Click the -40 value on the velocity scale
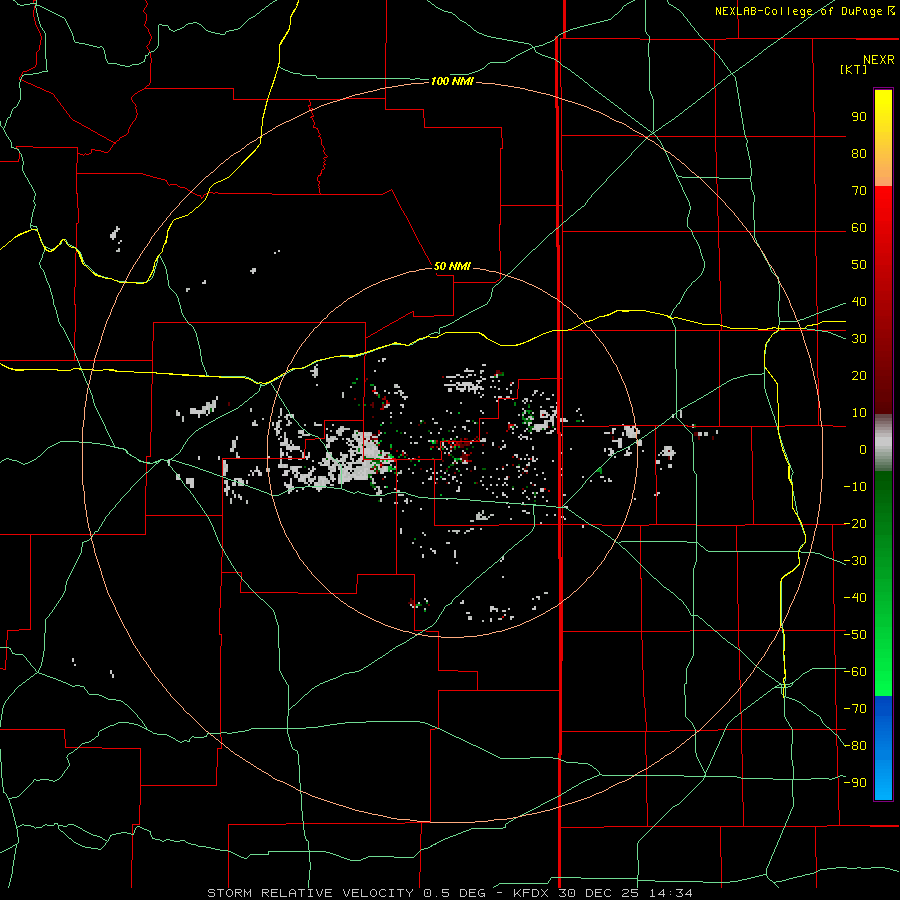The width and height of the screenshot is (900, 900). 855,598
